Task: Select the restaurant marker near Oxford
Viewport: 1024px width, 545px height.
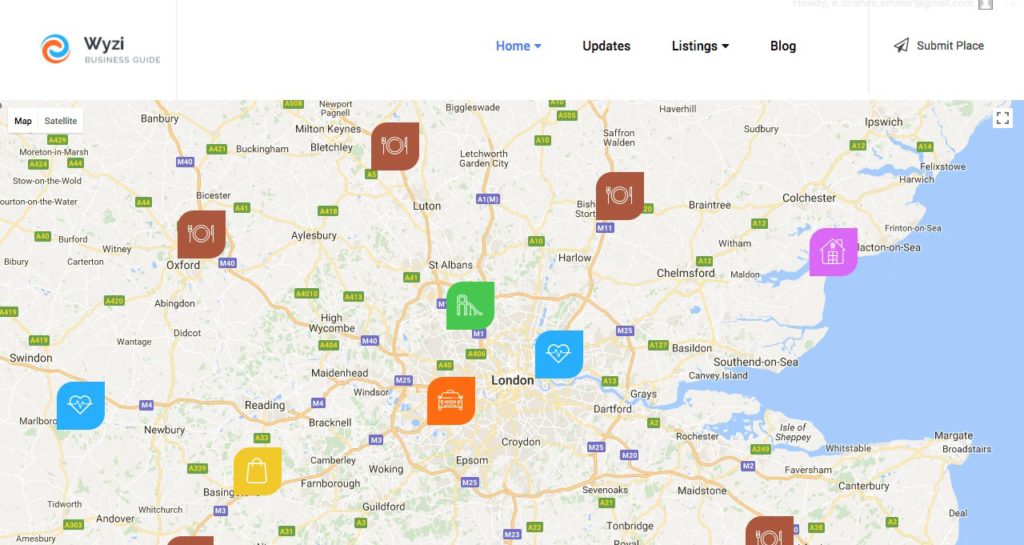Action: coord(202,234)
